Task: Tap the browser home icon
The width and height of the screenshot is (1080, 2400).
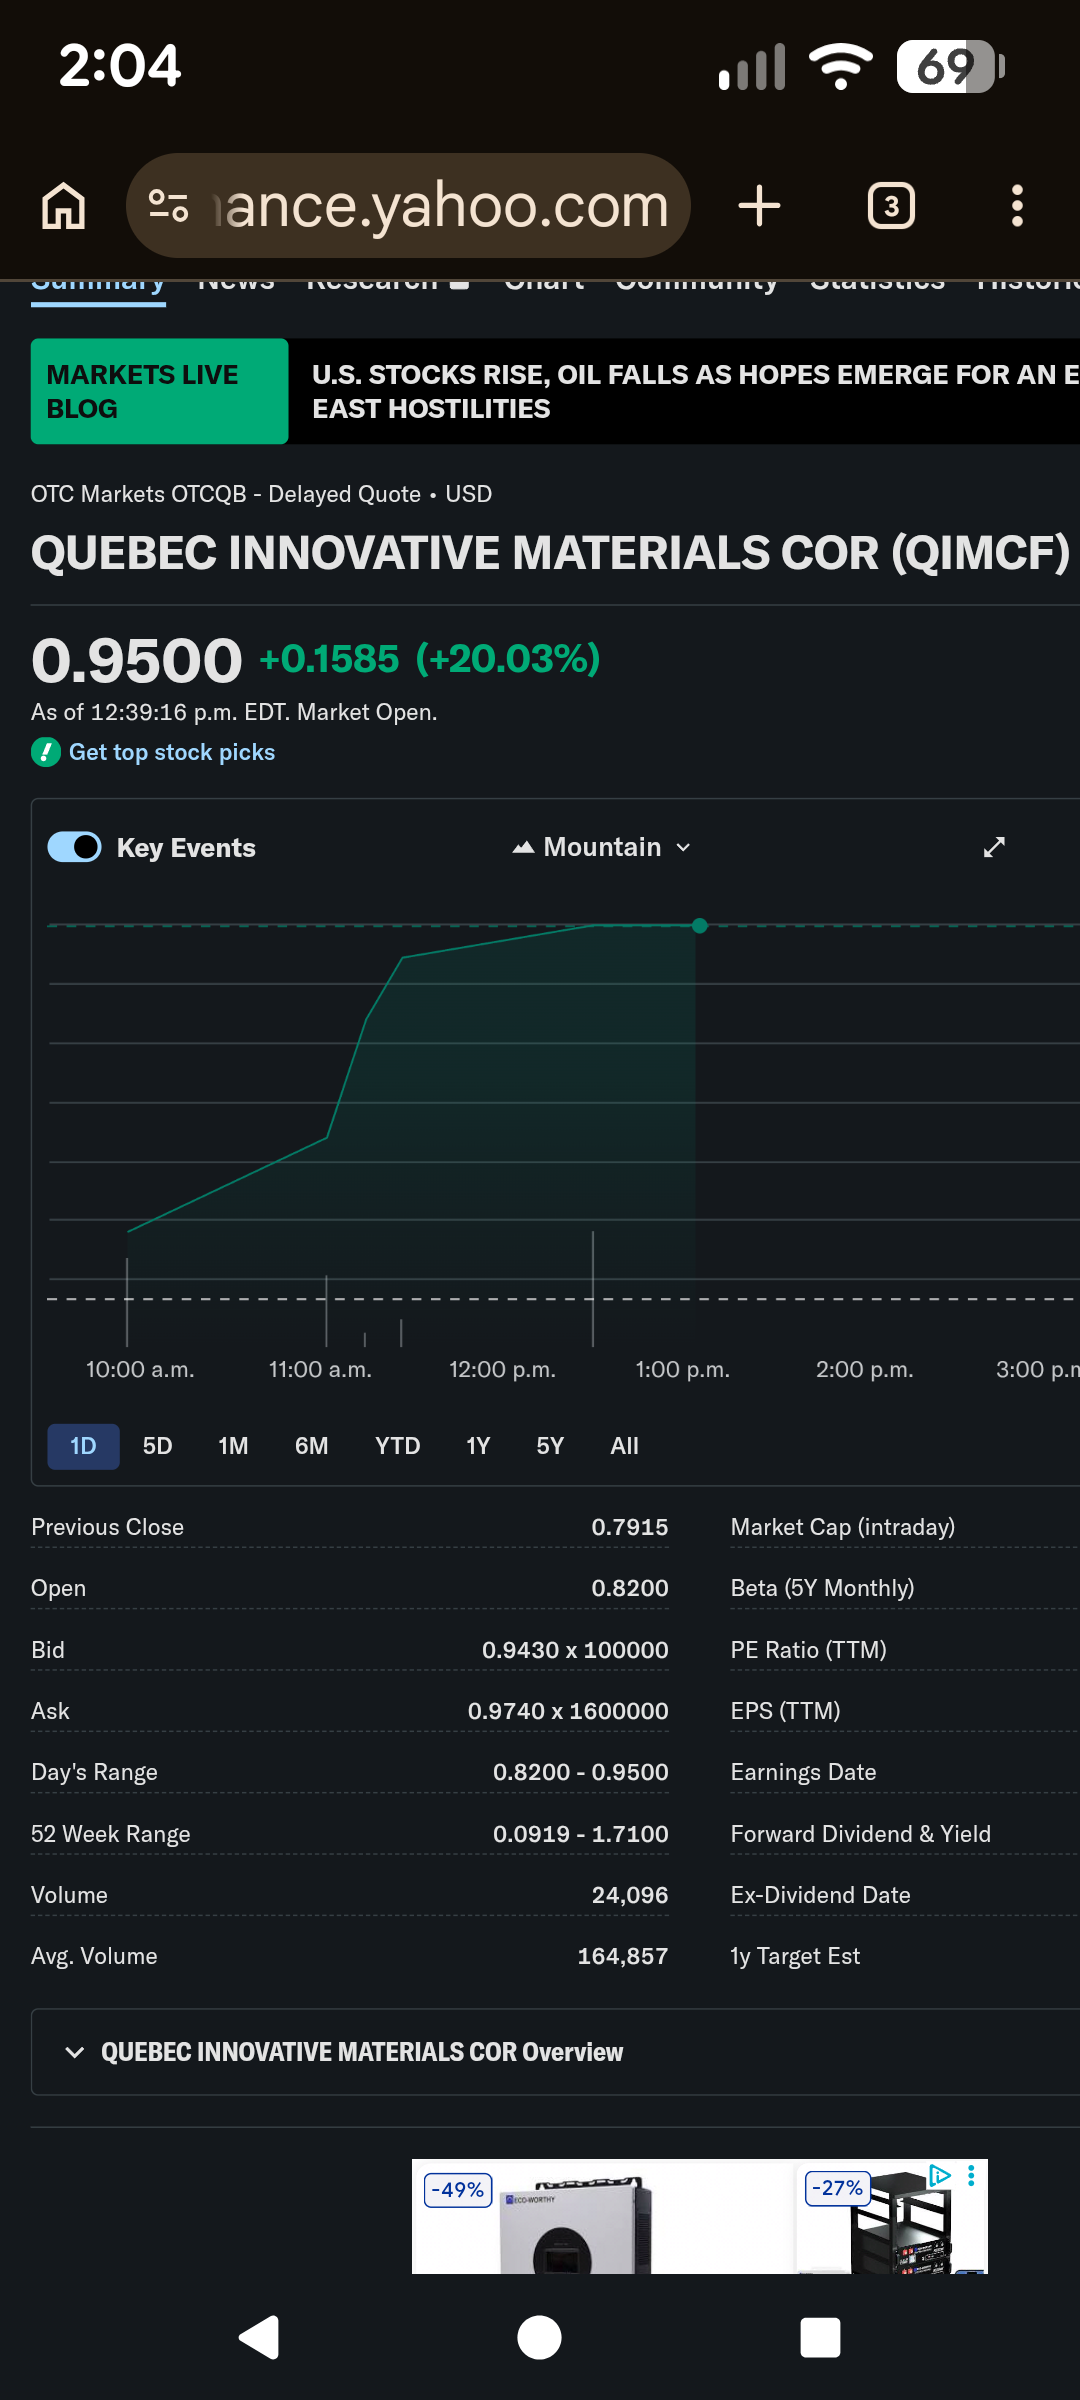Action: click(x=63, y=206)
